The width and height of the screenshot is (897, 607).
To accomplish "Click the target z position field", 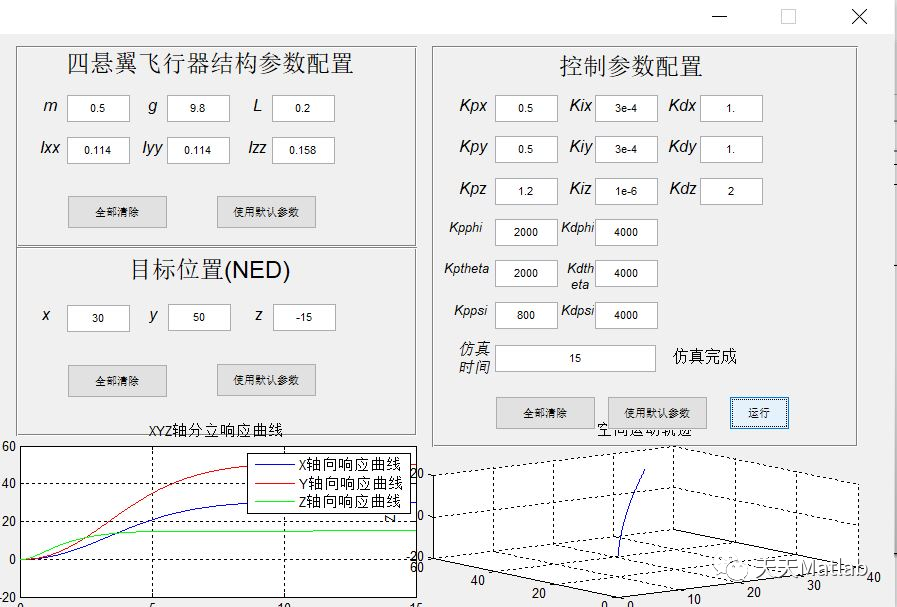I will [304, 318].
